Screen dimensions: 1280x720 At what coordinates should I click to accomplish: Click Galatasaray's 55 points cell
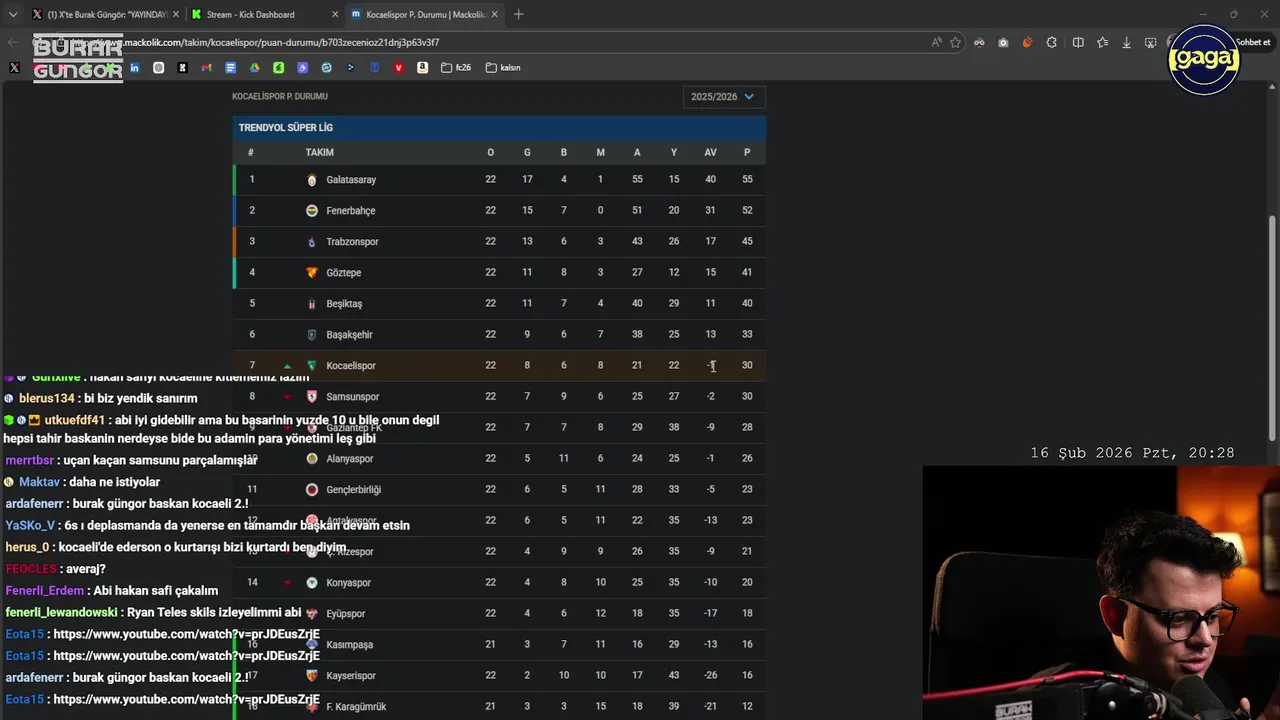pos(747,180)
